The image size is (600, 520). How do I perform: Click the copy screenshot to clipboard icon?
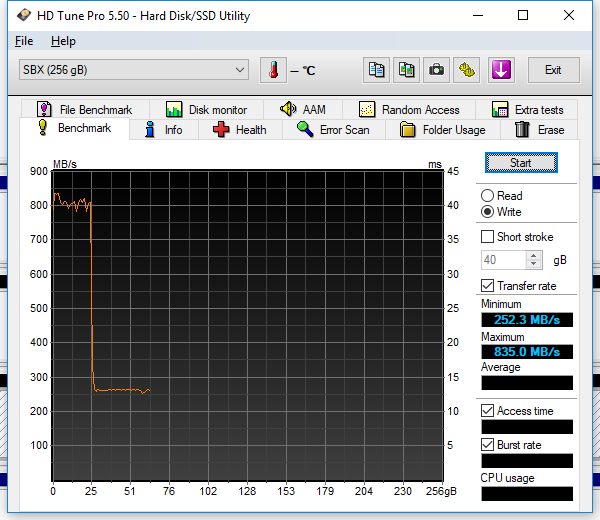(x=406, y=70)
